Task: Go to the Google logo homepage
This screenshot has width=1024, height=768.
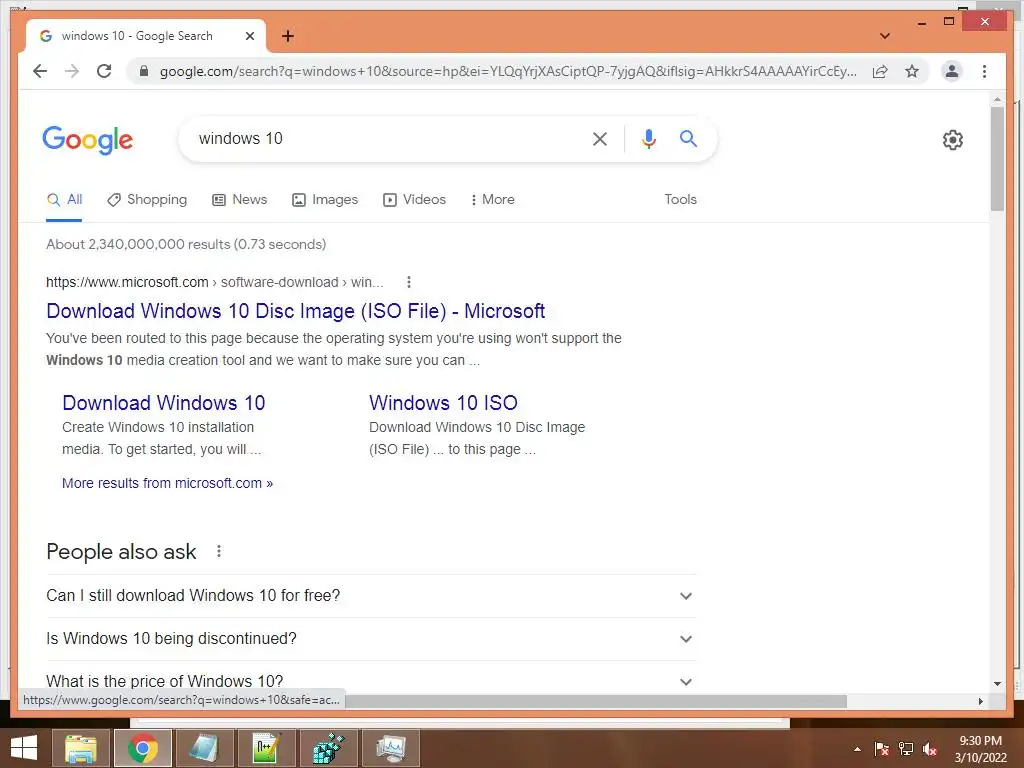Action: (88, 140)
